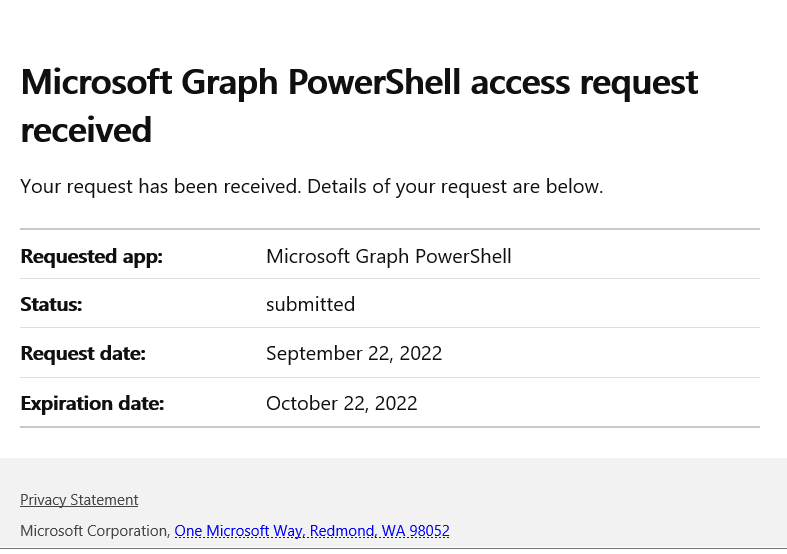Click the word Microsoft in the large heading

pyautogui.click(x=96, y=82)
